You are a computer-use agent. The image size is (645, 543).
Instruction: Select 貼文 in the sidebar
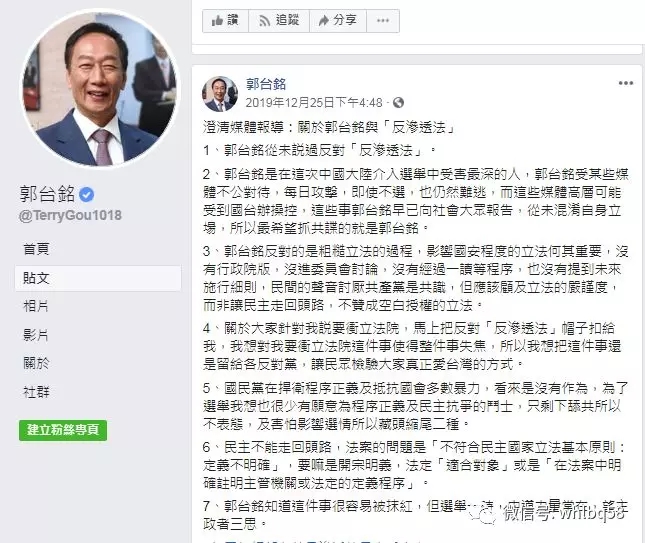(98, 278)
